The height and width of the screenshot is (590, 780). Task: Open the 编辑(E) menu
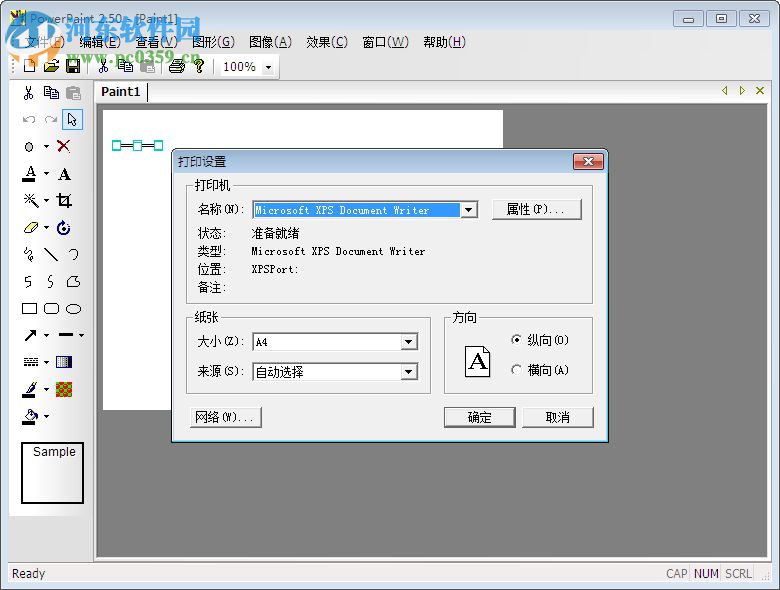(100, 42)
